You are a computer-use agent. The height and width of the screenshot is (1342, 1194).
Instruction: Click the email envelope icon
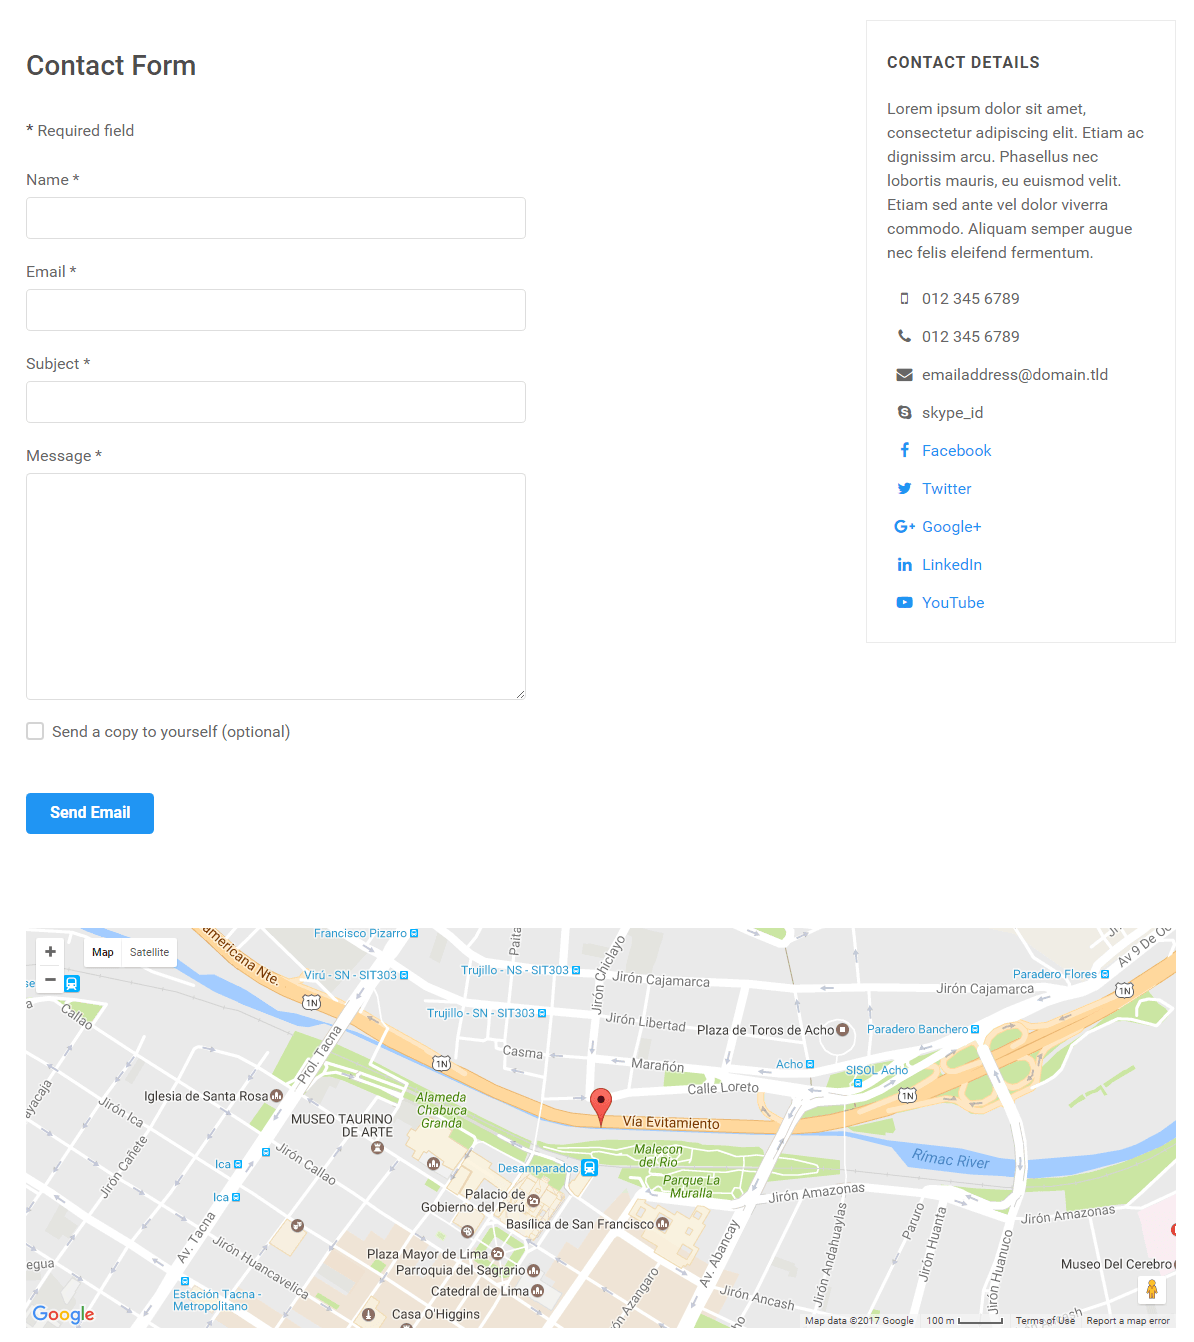point(904,375)
